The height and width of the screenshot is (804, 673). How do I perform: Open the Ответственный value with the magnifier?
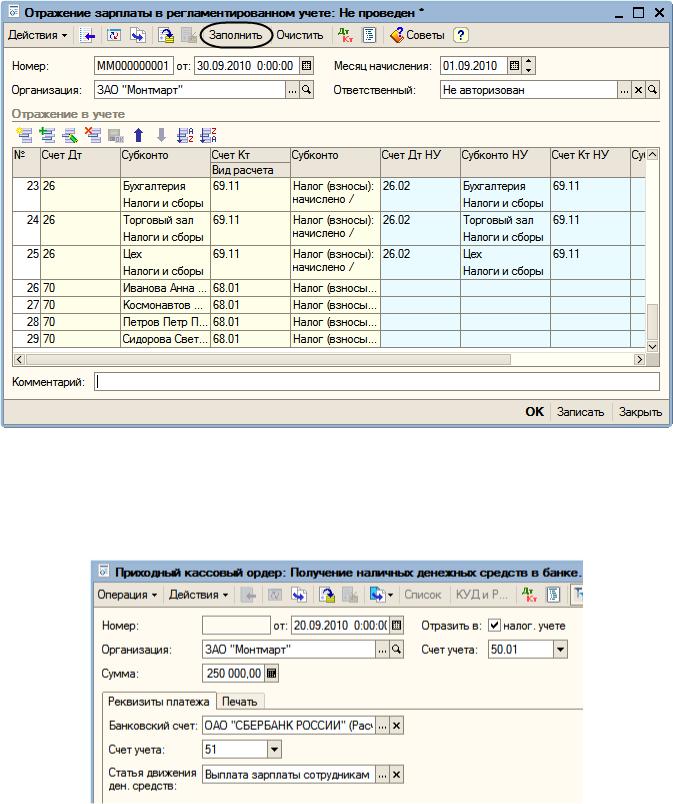(x=652, y=90)
